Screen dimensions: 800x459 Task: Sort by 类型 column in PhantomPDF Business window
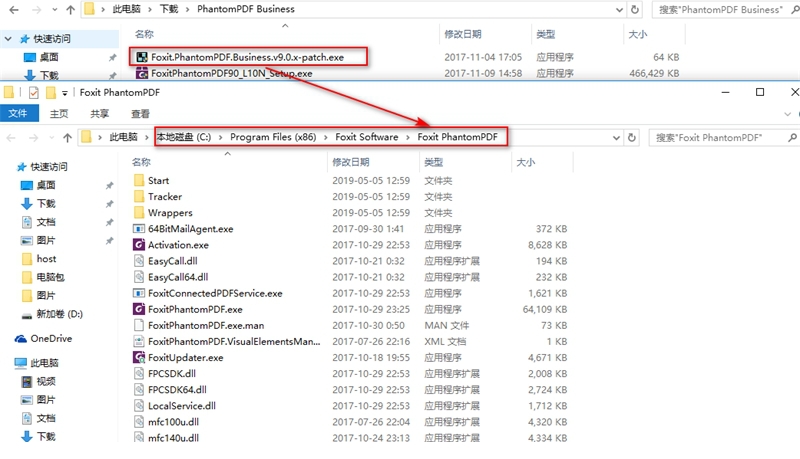[x=545, y=34]
